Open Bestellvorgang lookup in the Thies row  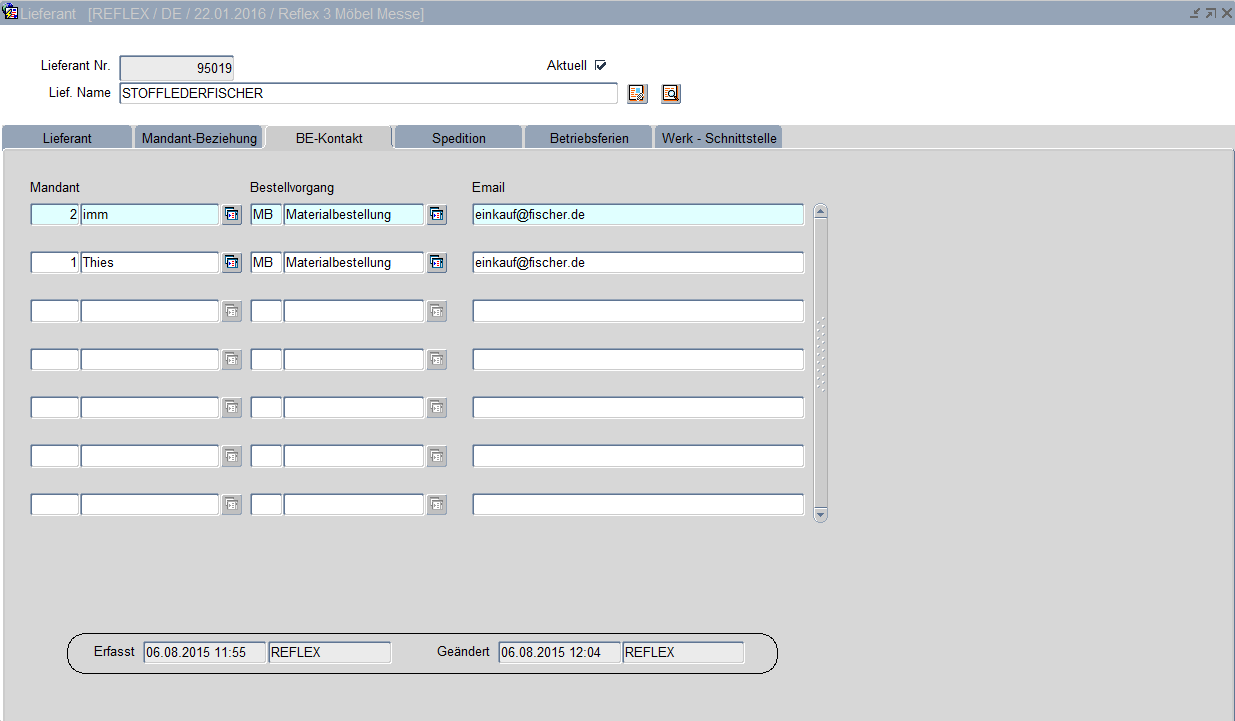[x=437, y=263]
